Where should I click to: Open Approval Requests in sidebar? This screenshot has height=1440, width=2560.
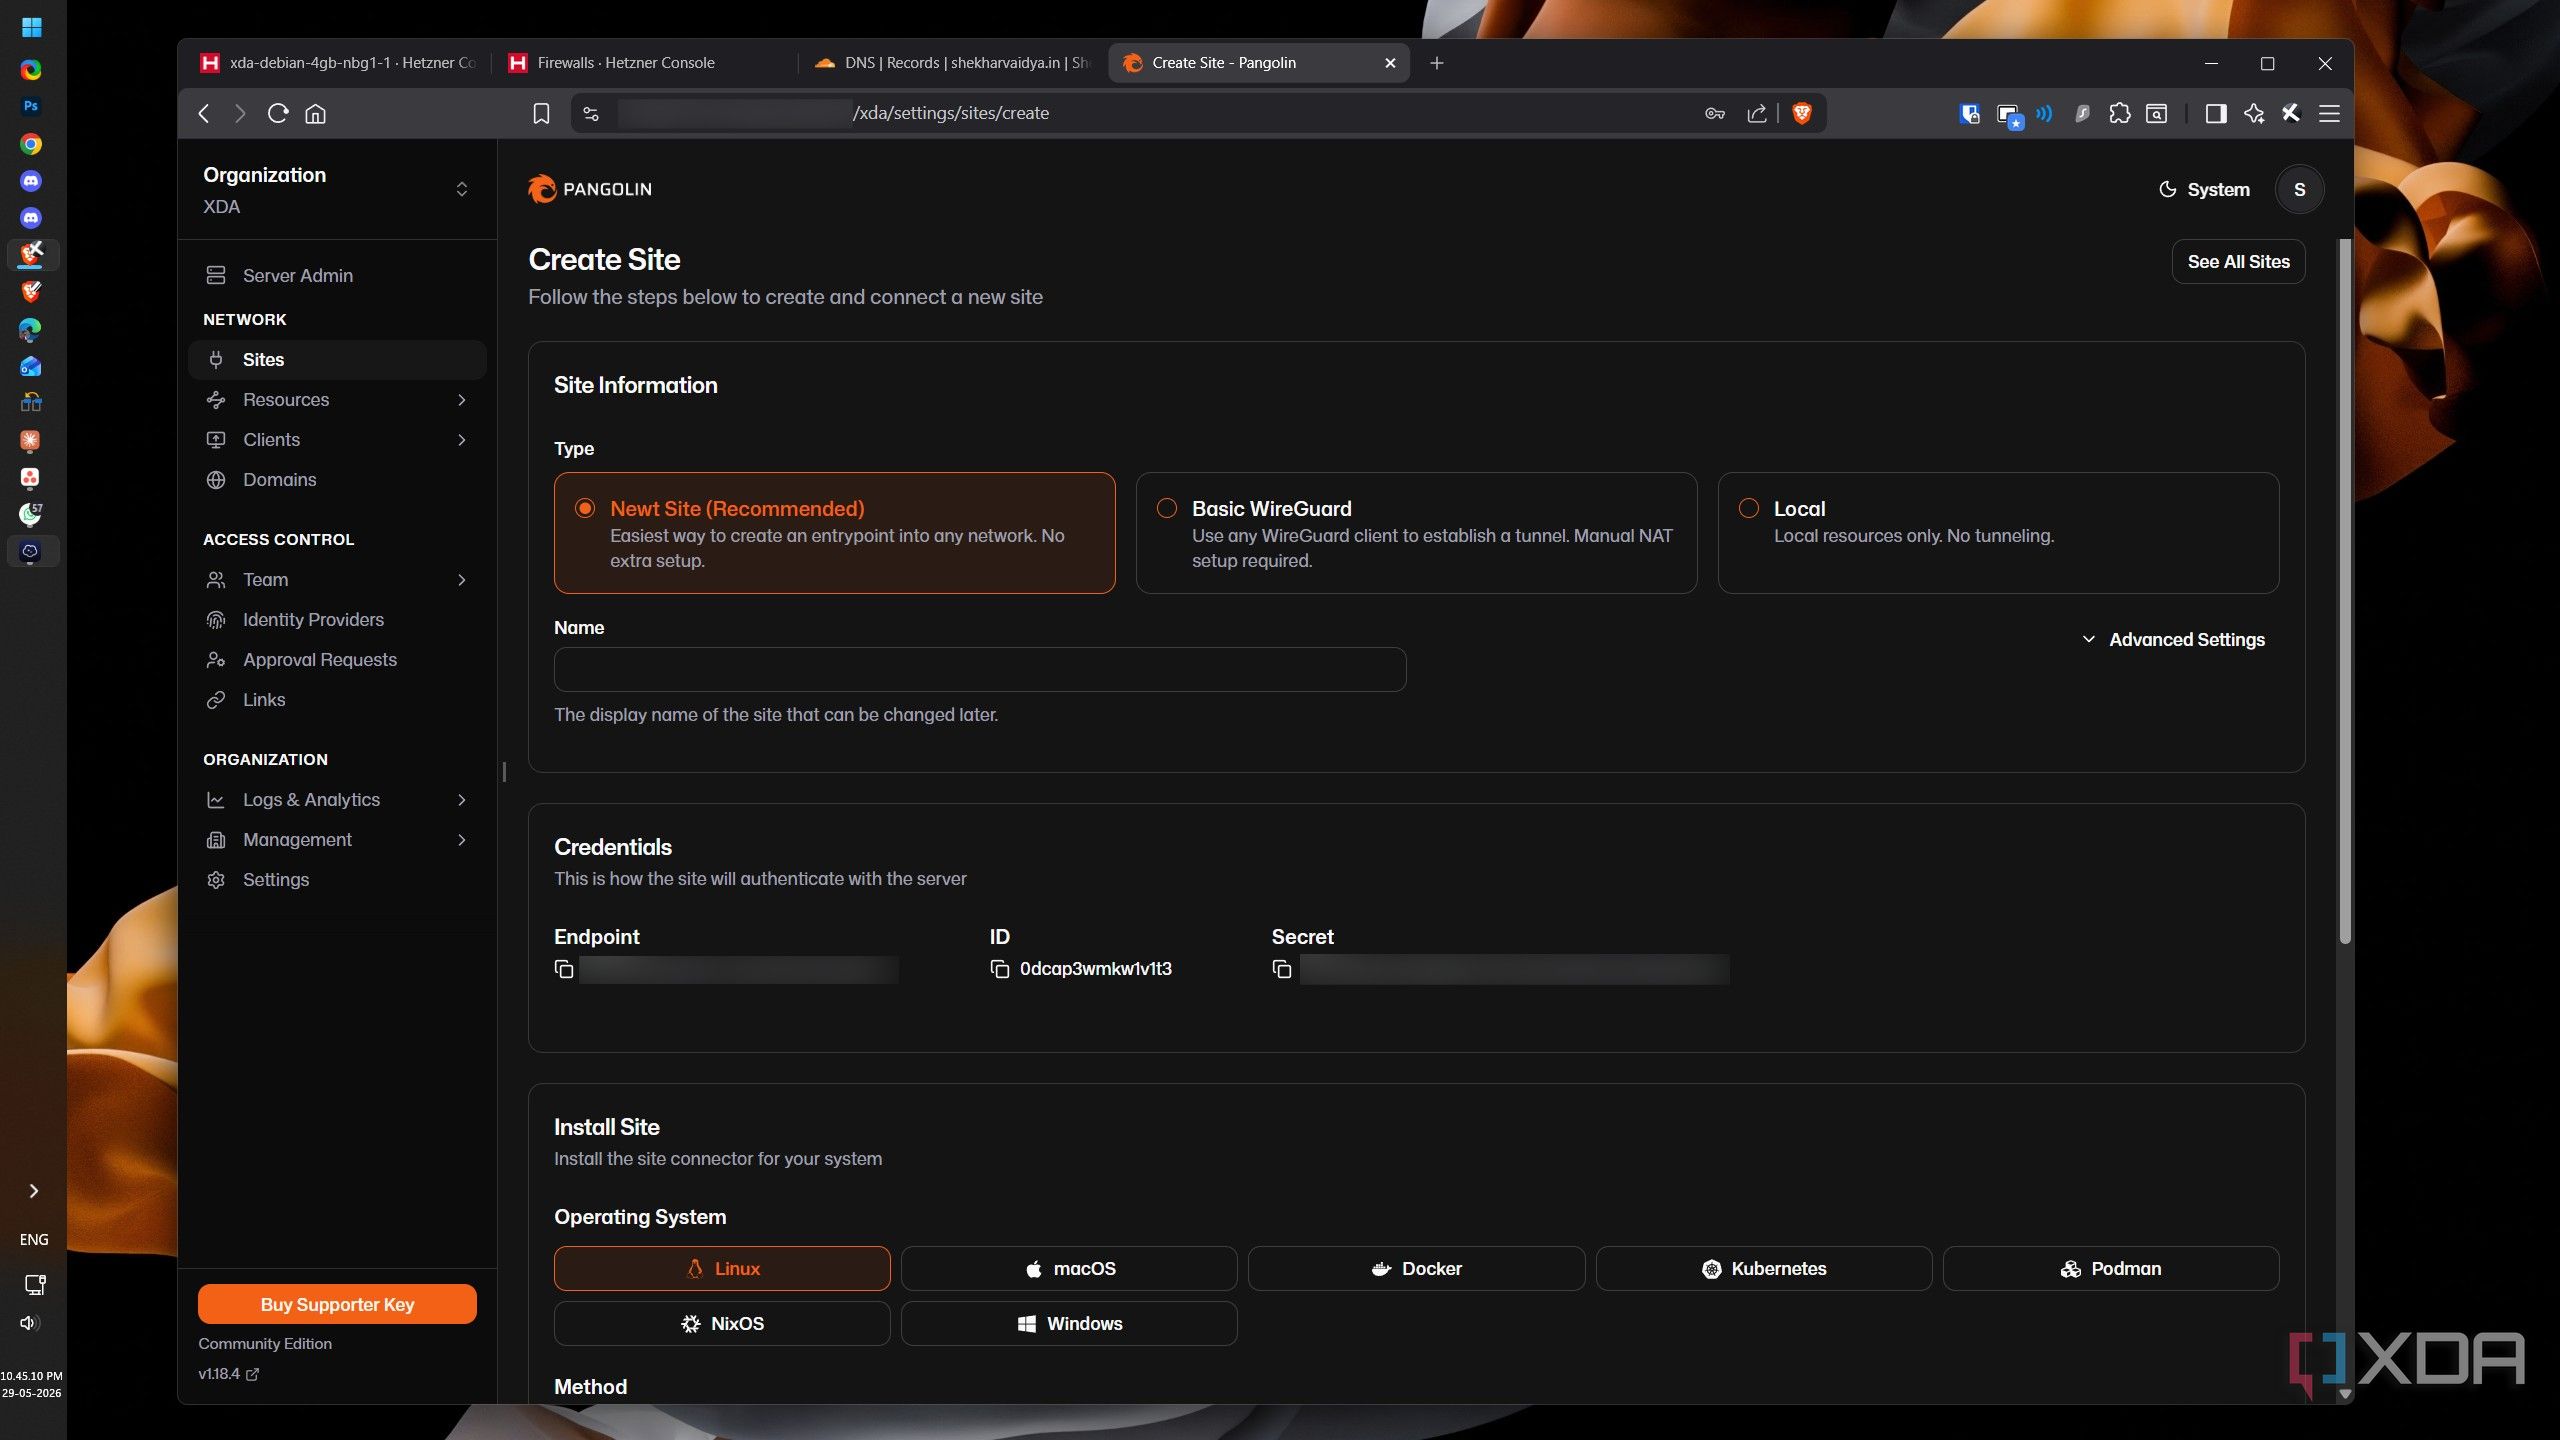(x=337, y=660)
